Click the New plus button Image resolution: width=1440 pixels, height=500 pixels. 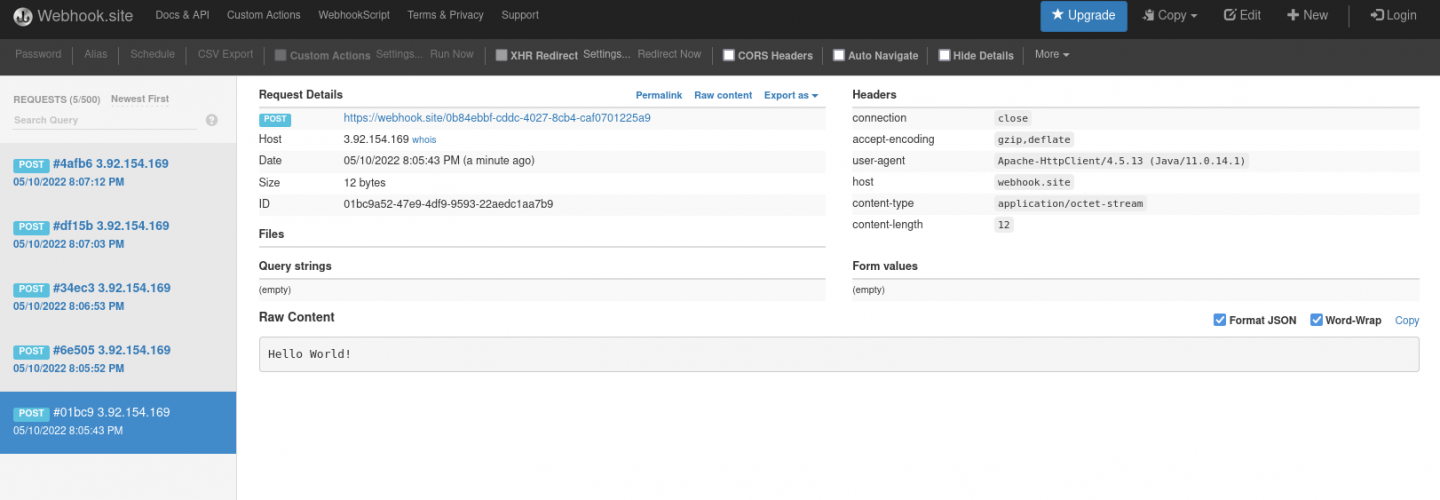coord(1307,16)
